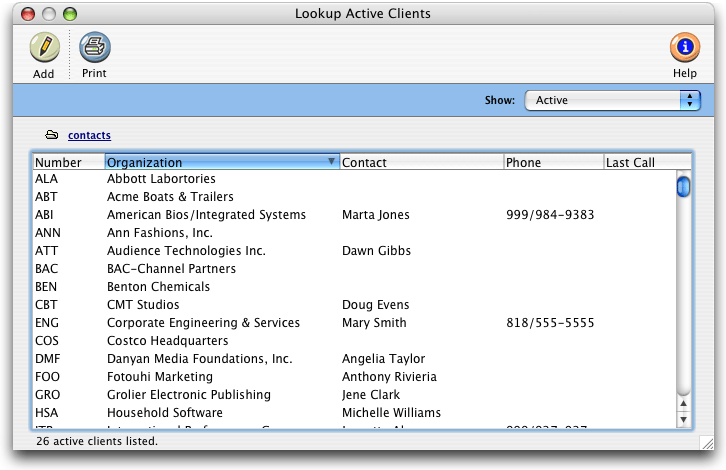Click contact Mary Smith
Image resolution: width=726 pixels, height=470 pixels.
(x=374, y=323)
